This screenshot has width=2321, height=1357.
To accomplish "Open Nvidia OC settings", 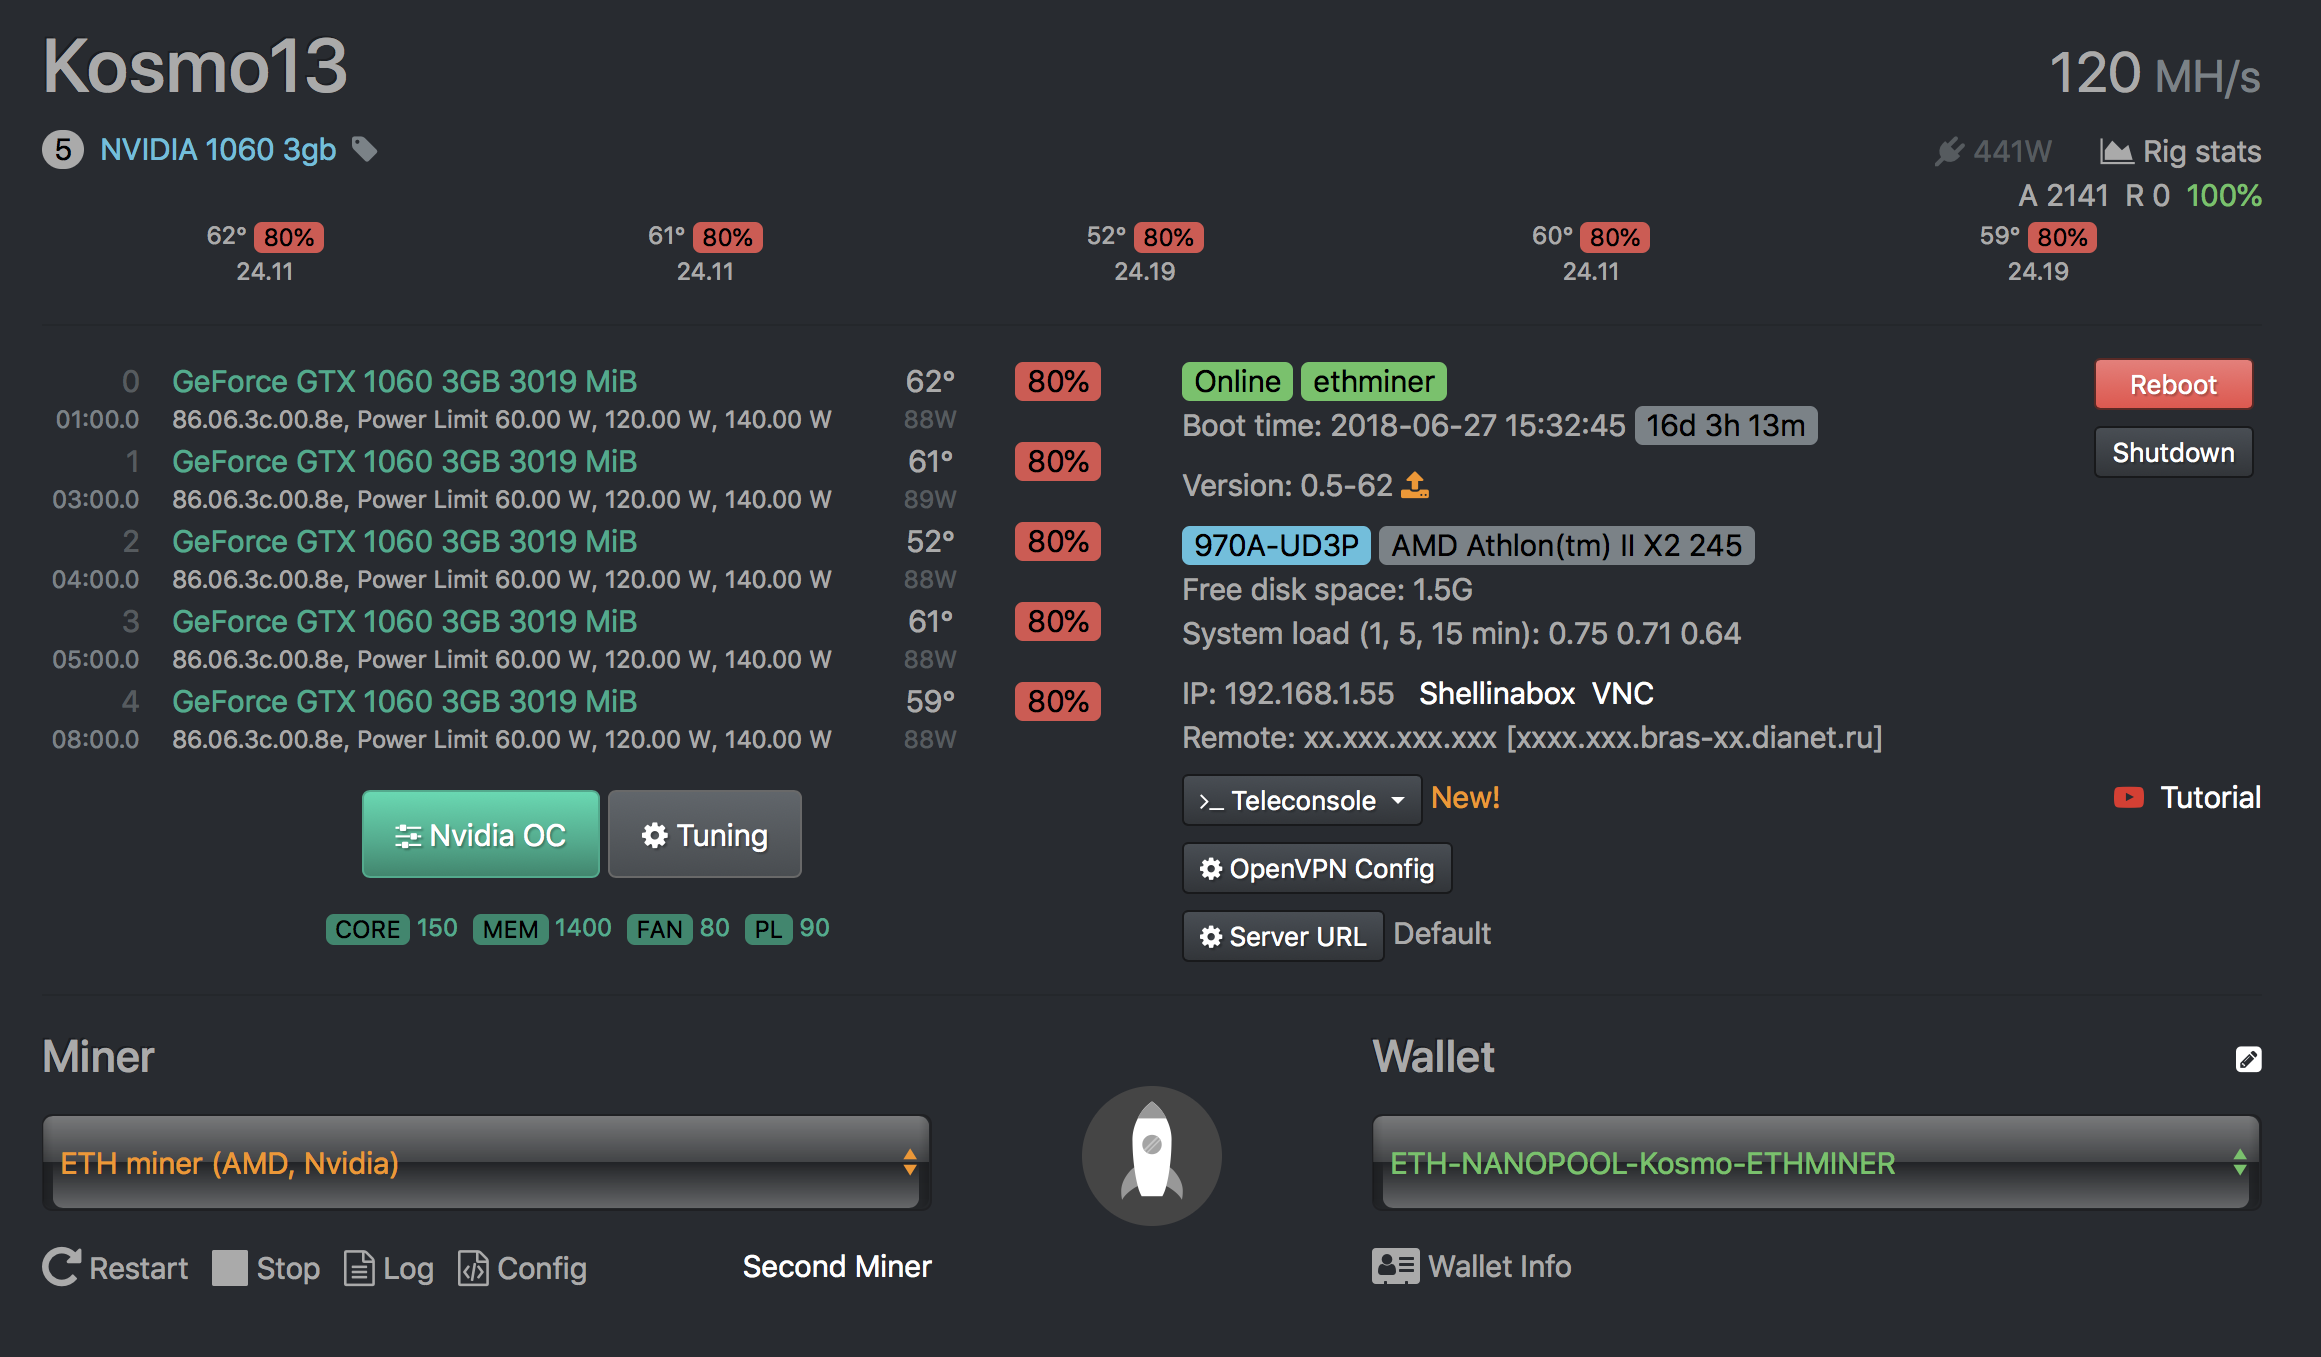I will (481, 834).
